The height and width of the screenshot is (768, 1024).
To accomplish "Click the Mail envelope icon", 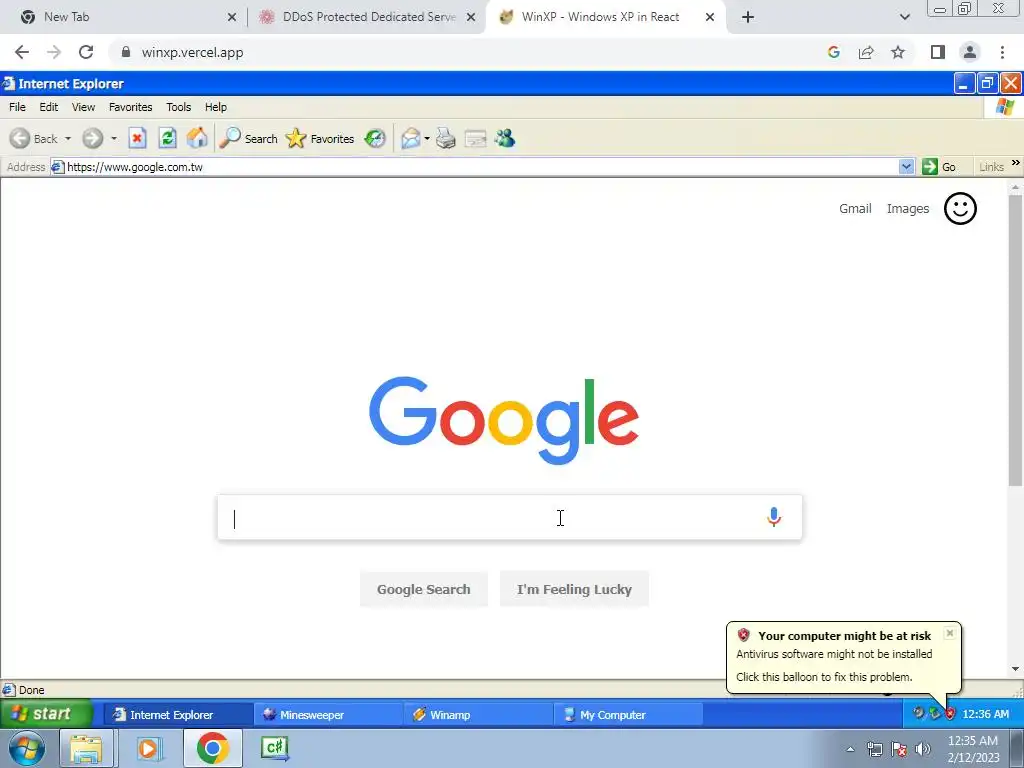I will pos(411,138).
